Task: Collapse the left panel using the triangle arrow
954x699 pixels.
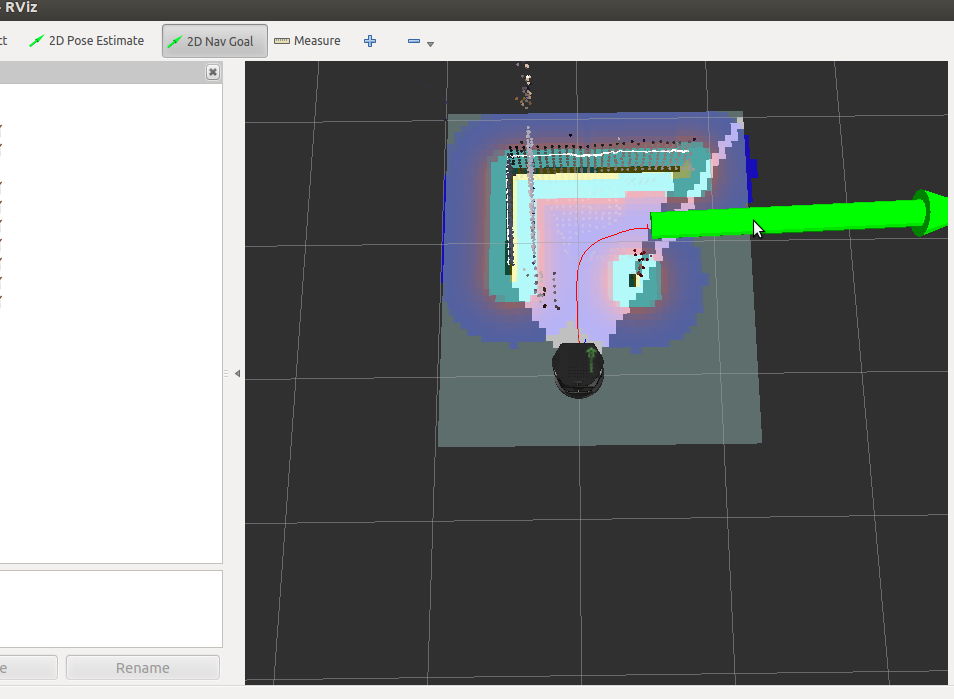Action: (237, 374)
